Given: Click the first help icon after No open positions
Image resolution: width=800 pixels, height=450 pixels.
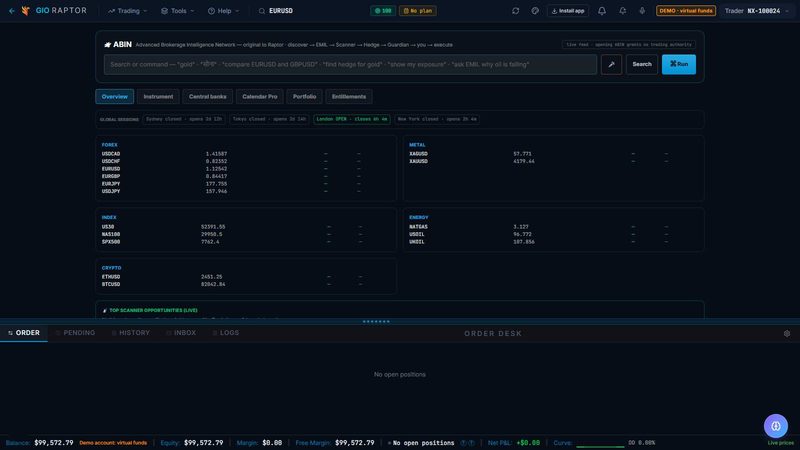Looking at the screenshot, I should point(463,443).
